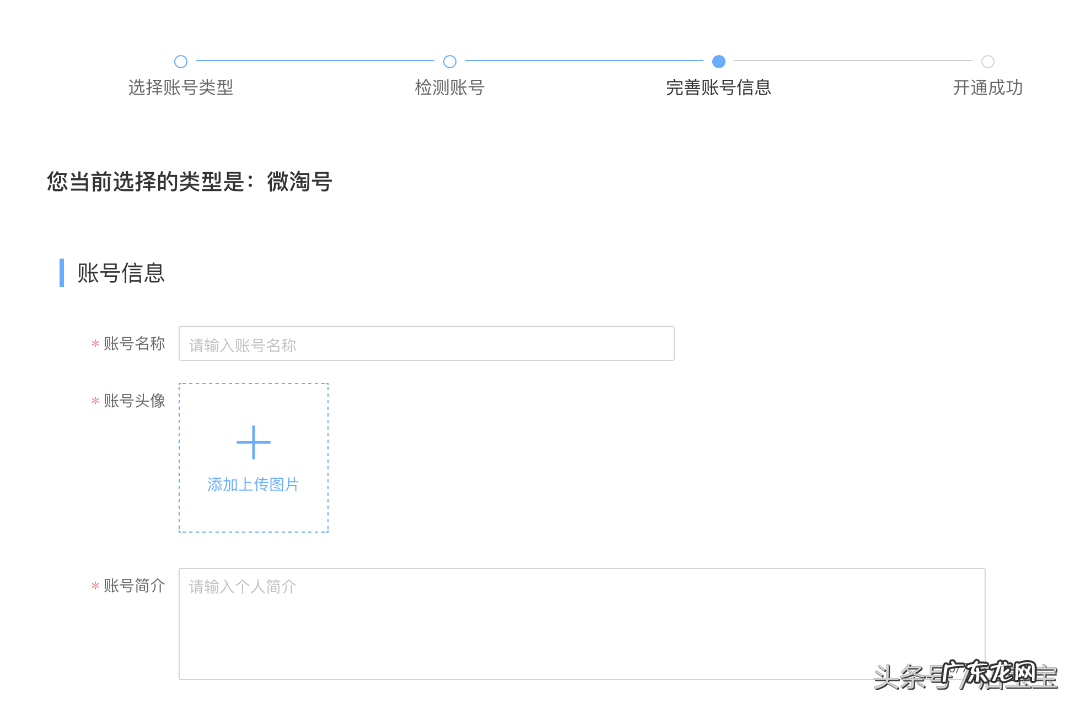Click the 检测账号 step circle indicator
Image resolution: width=1075 pixels, height=701 pixels.
449,61
